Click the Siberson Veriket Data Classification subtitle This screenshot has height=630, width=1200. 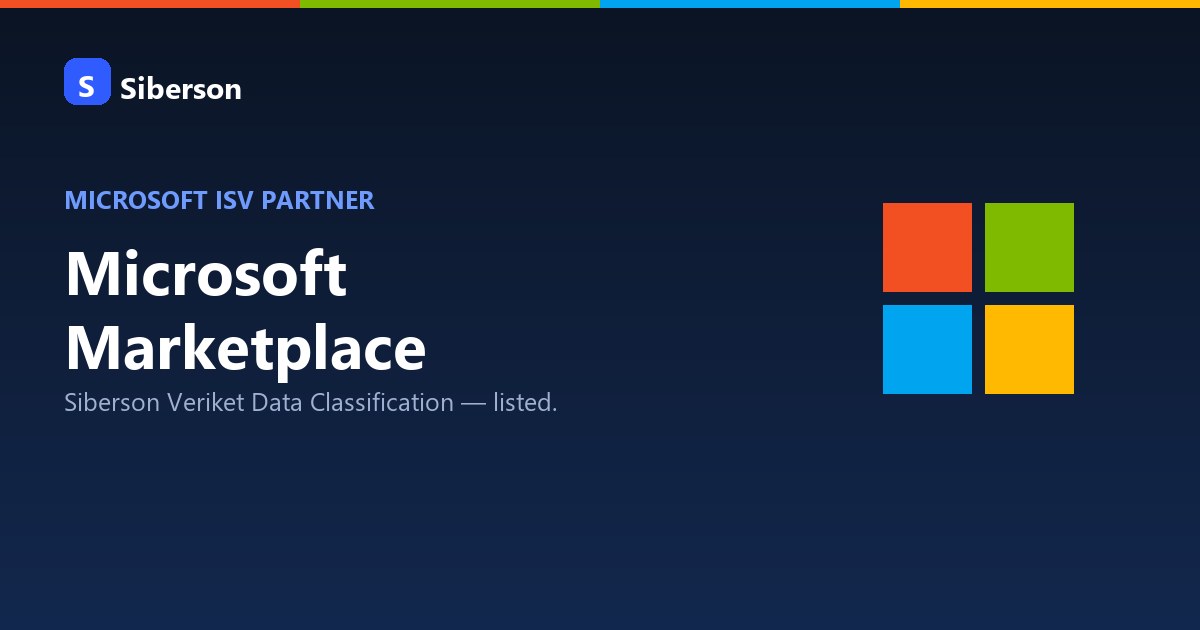310,403
